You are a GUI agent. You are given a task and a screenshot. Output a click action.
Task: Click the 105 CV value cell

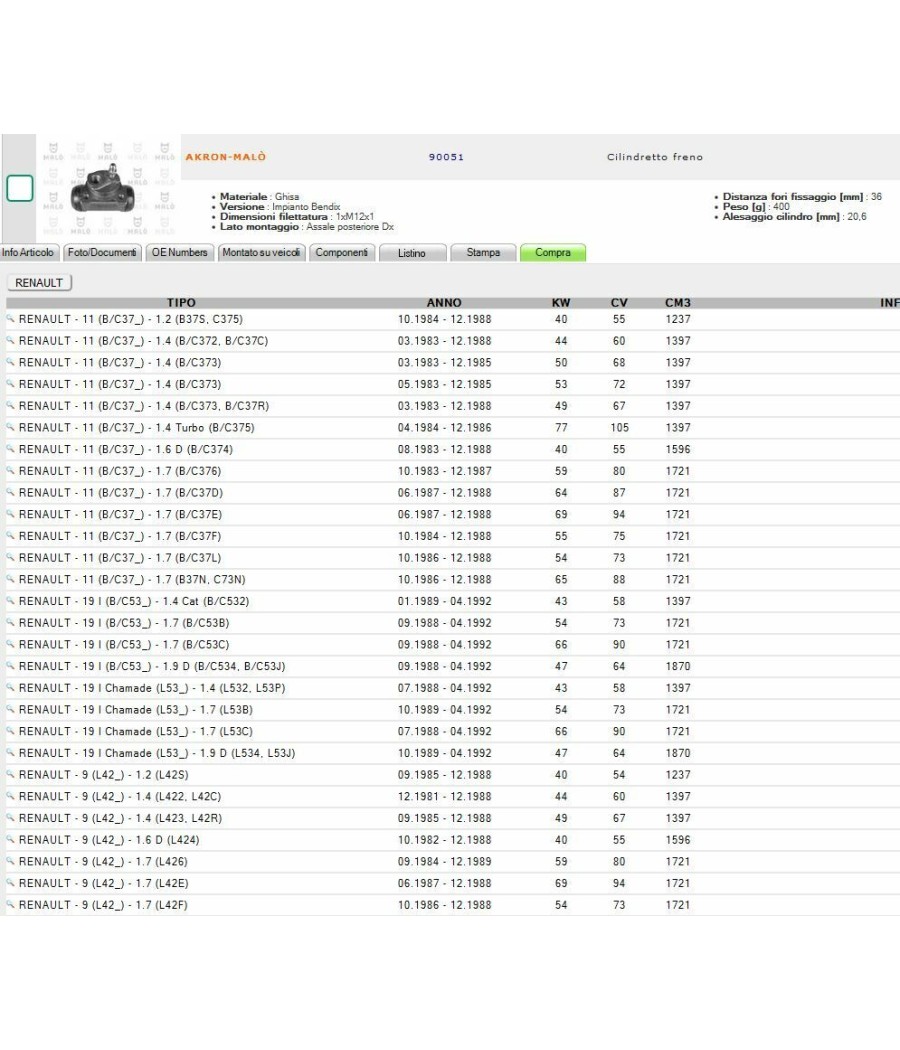coord(619,427)
